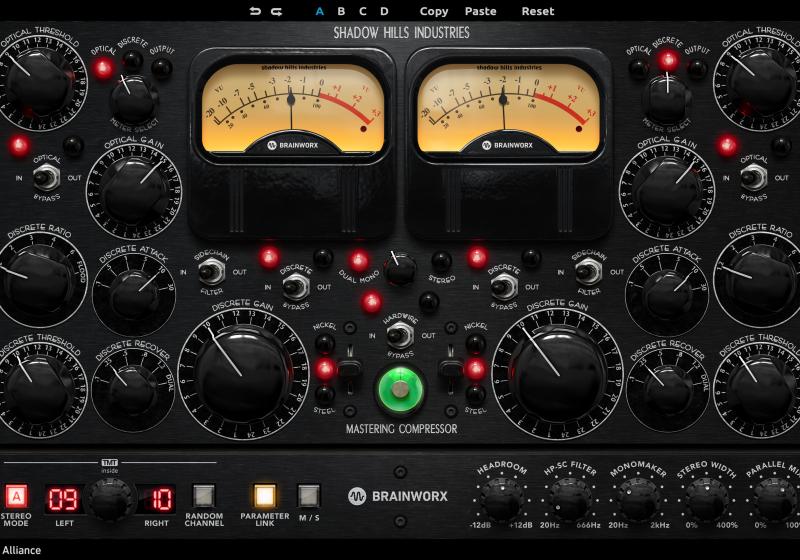The height and width of the screenshot is (560, 800).
Task: Click the Random Channel button
Action: (x=204, y=496)
